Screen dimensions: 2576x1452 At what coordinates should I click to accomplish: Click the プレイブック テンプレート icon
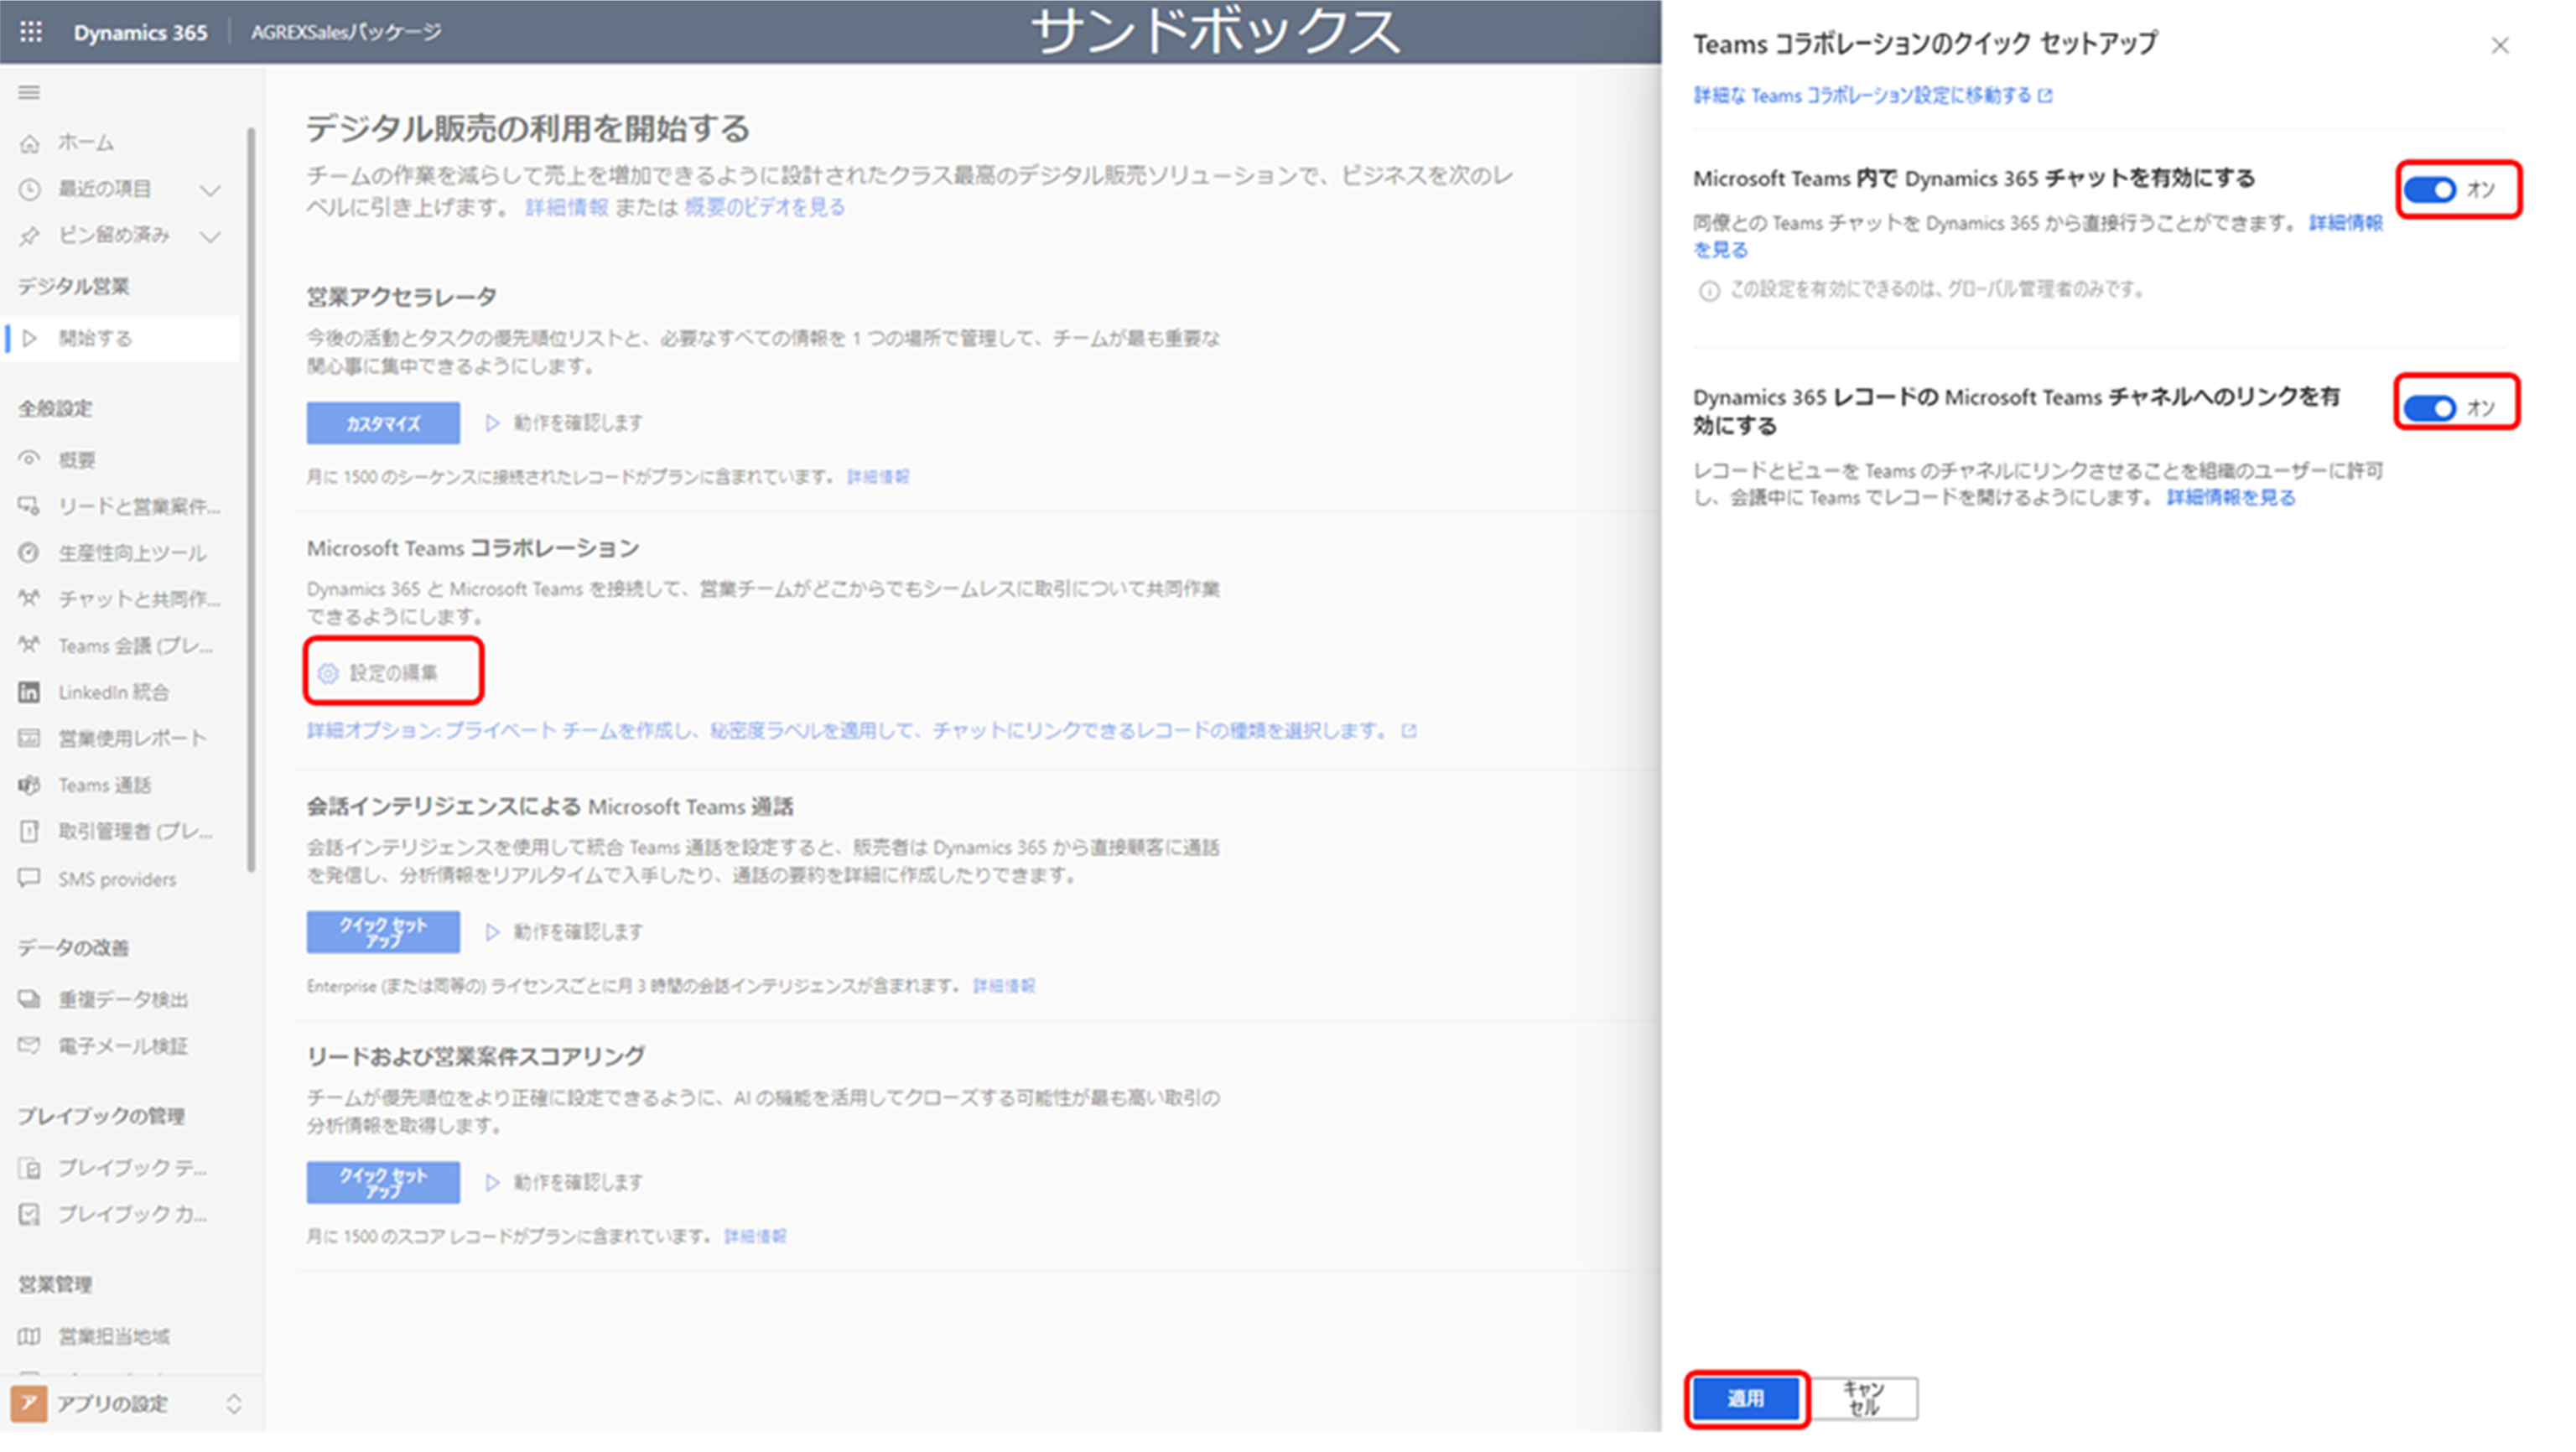point(30,1168)
